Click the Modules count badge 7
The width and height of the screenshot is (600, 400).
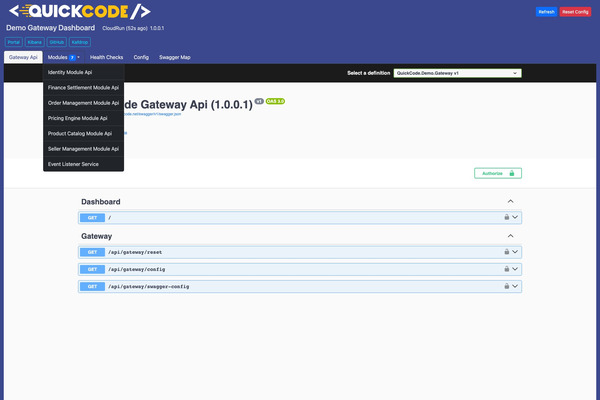click(x=72, y=57)
